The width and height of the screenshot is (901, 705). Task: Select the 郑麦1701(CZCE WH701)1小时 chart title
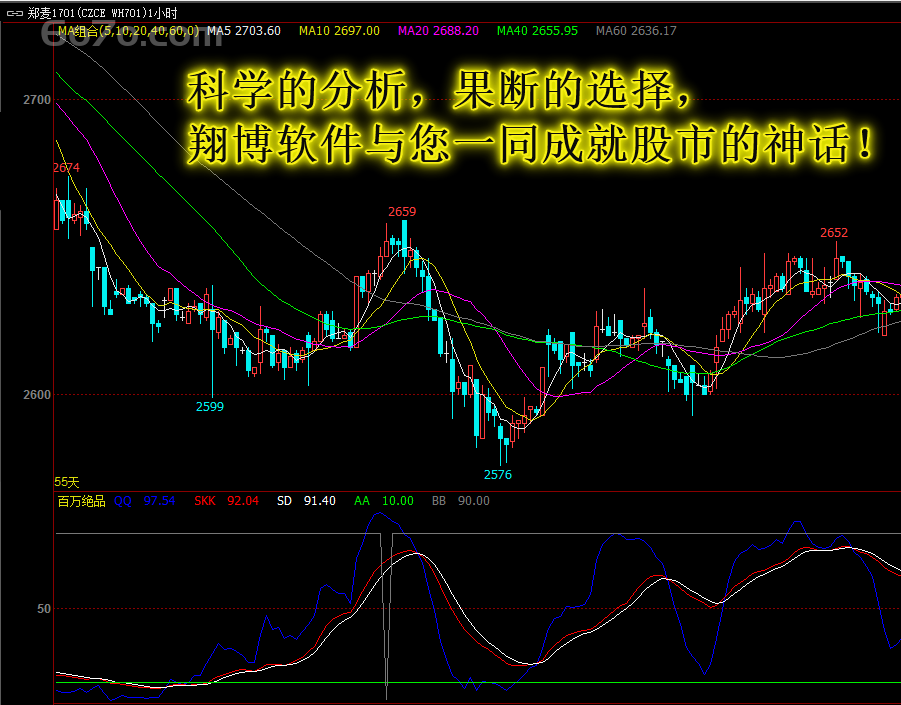tap(103, 13)
